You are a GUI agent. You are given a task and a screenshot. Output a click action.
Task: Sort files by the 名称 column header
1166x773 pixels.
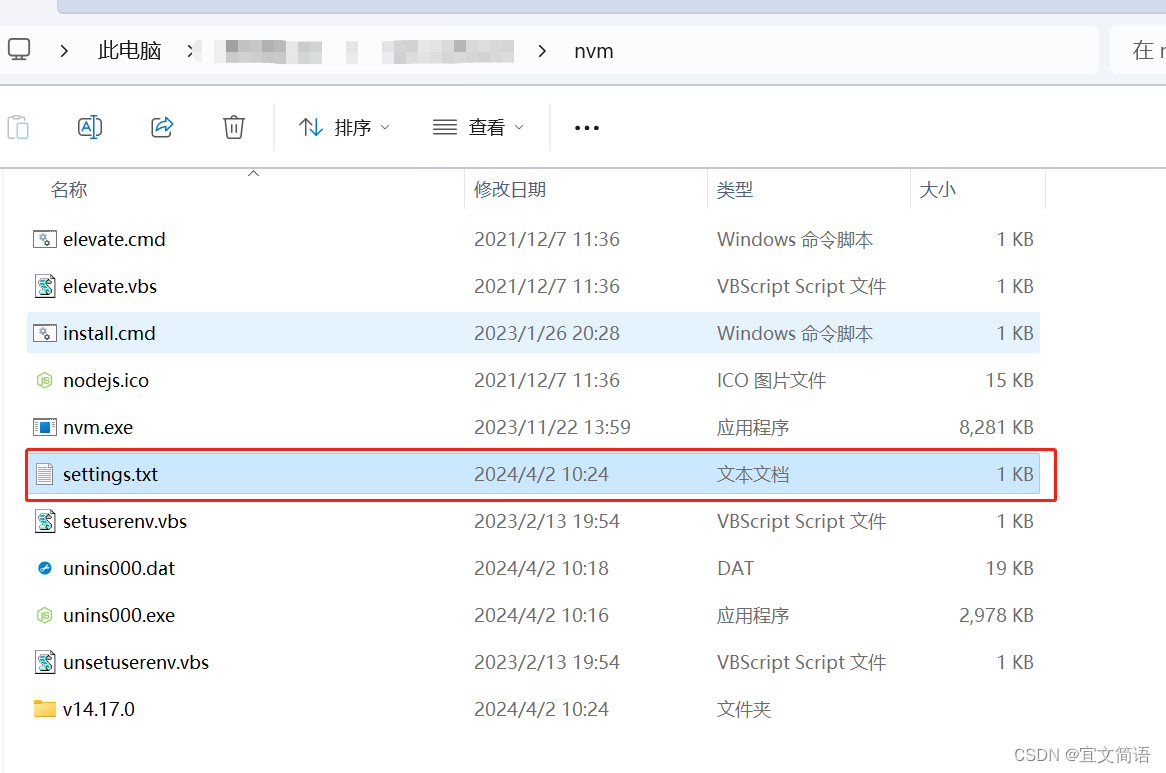(69, 189)
